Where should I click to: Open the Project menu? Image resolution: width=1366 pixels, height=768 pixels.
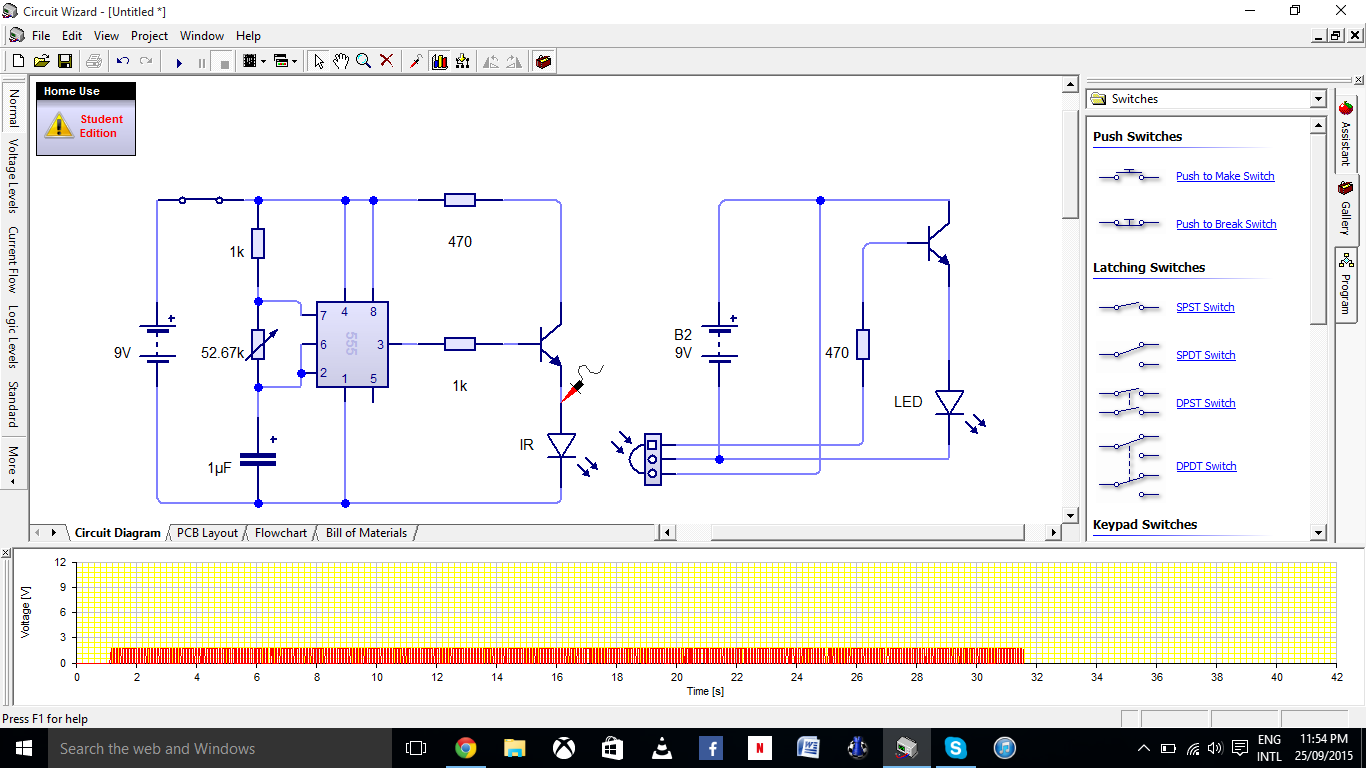150,35
